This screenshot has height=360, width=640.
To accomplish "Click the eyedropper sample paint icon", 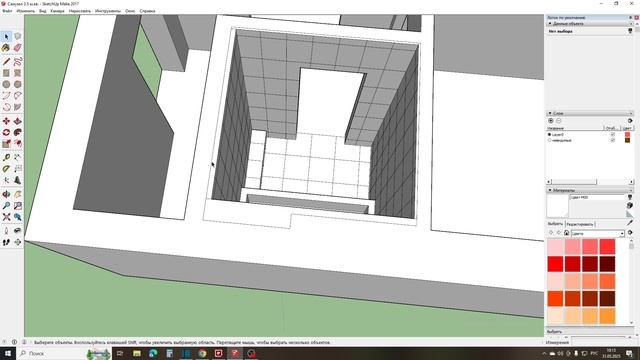I will tap(630, 222).
